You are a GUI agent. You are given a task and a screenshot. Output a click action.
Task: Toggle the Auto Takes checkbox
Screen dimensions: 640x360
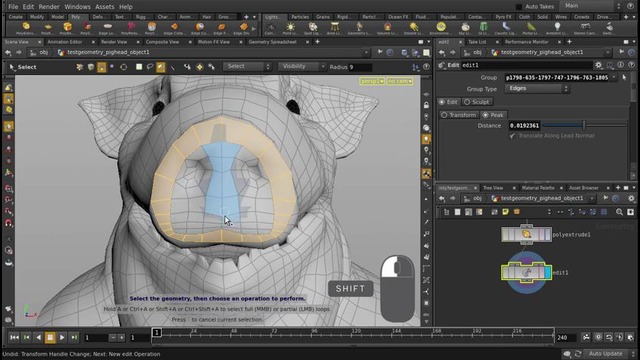pos(519,7)
